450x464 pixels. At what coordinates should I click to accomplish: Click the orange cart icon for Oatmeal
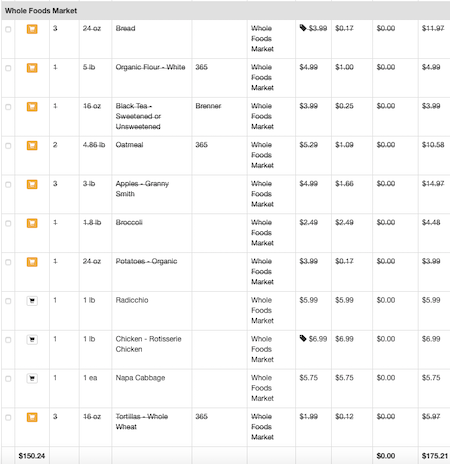click(x=32, y=145)
